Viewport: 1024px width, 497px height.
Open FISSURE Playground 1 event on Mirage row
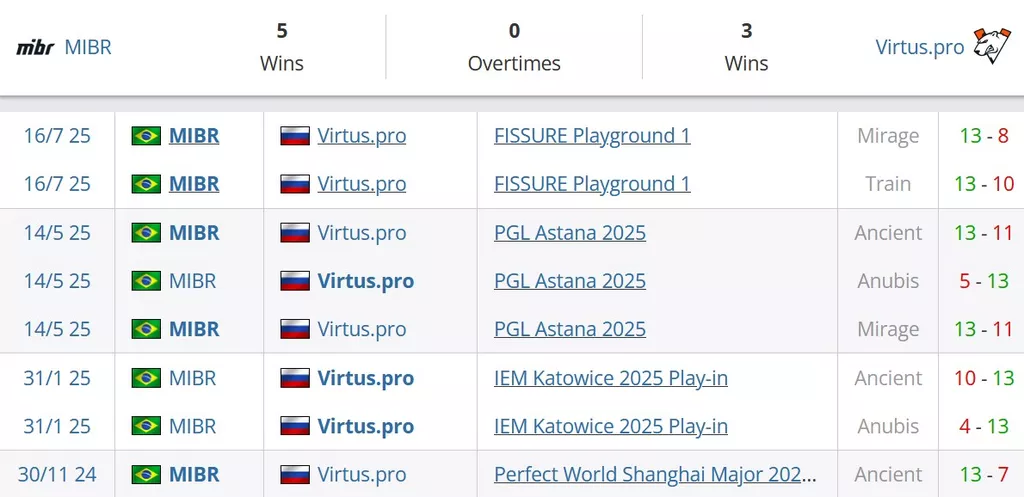(592, 136)
